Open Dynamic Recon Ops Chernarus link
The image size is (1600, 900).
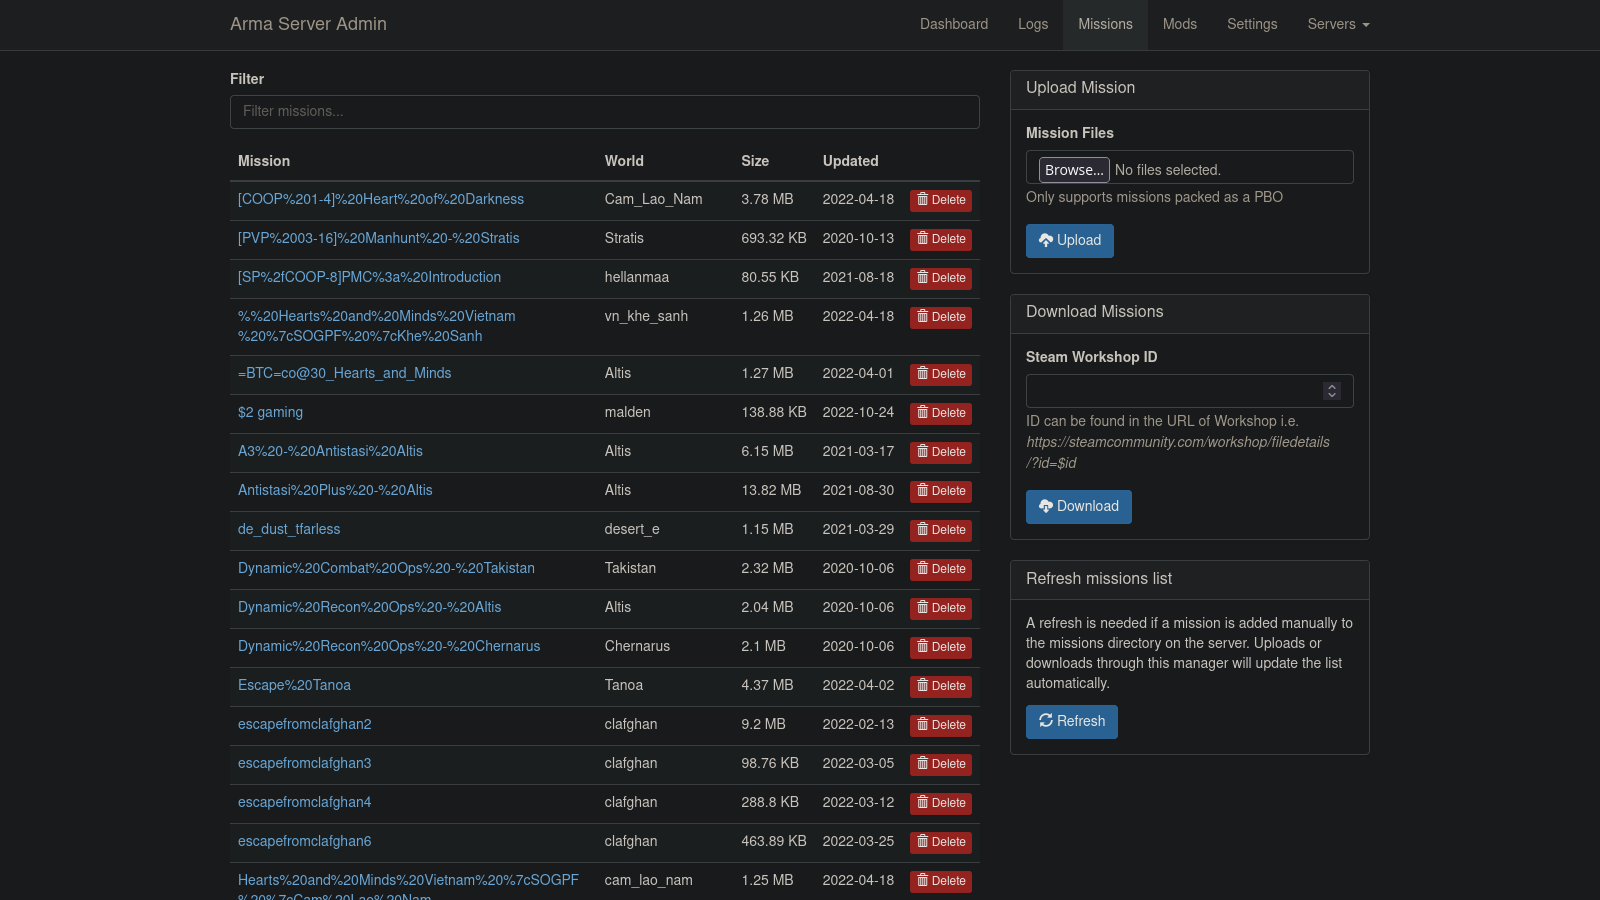click(389, 646)
